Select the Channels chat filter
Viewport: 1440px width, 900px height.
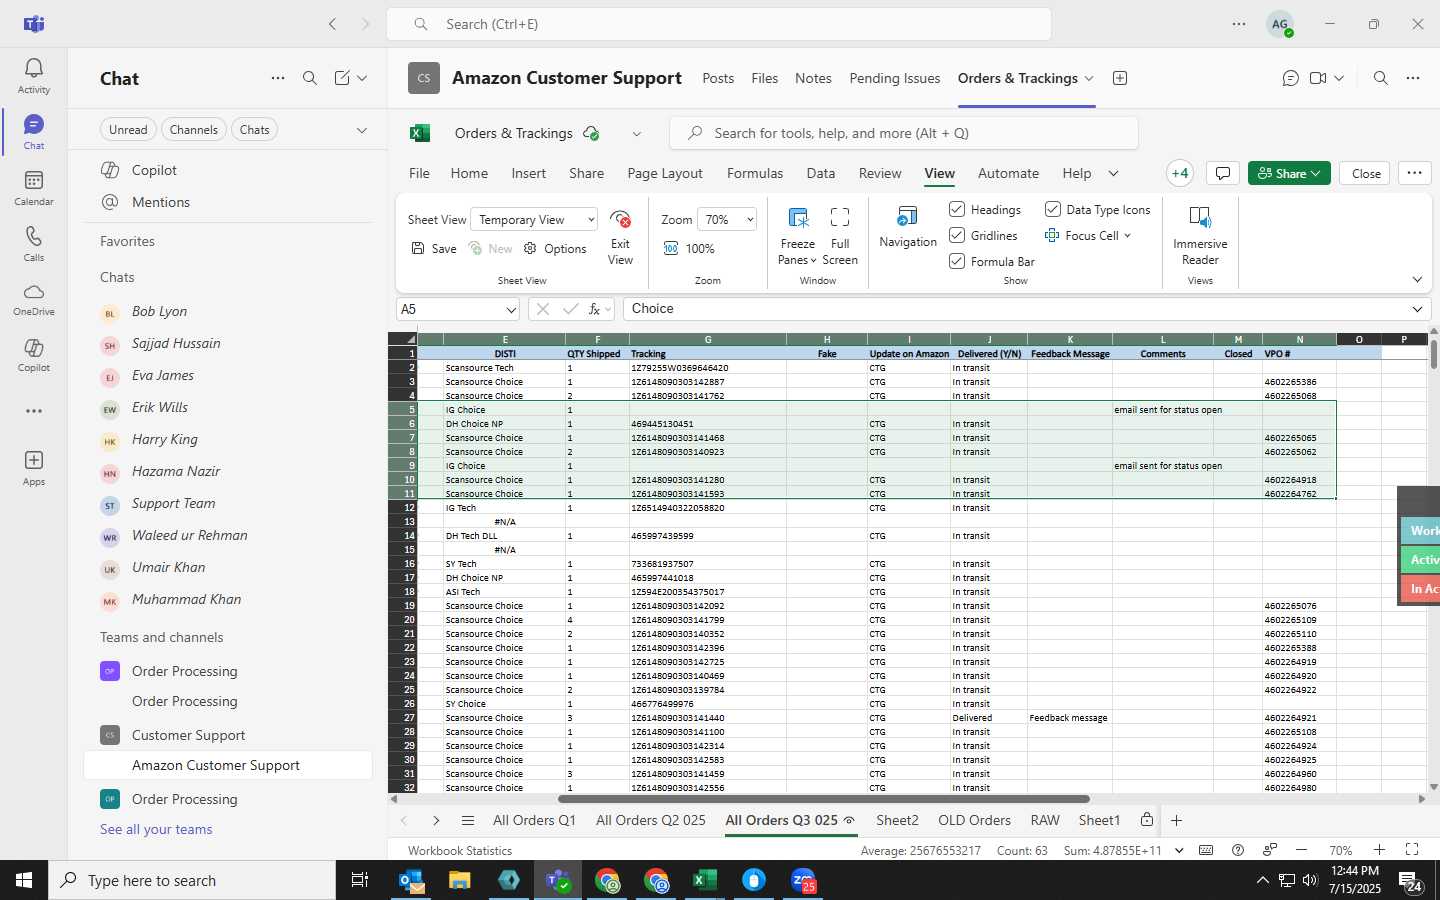point(193,129)
